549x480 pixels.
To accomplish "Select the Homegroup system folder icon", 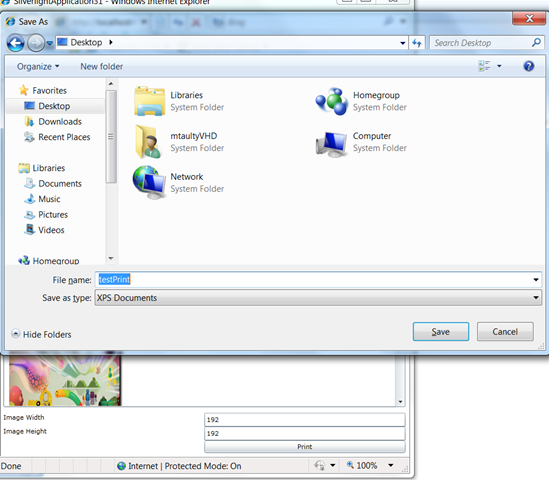I will tap(331, 101).
